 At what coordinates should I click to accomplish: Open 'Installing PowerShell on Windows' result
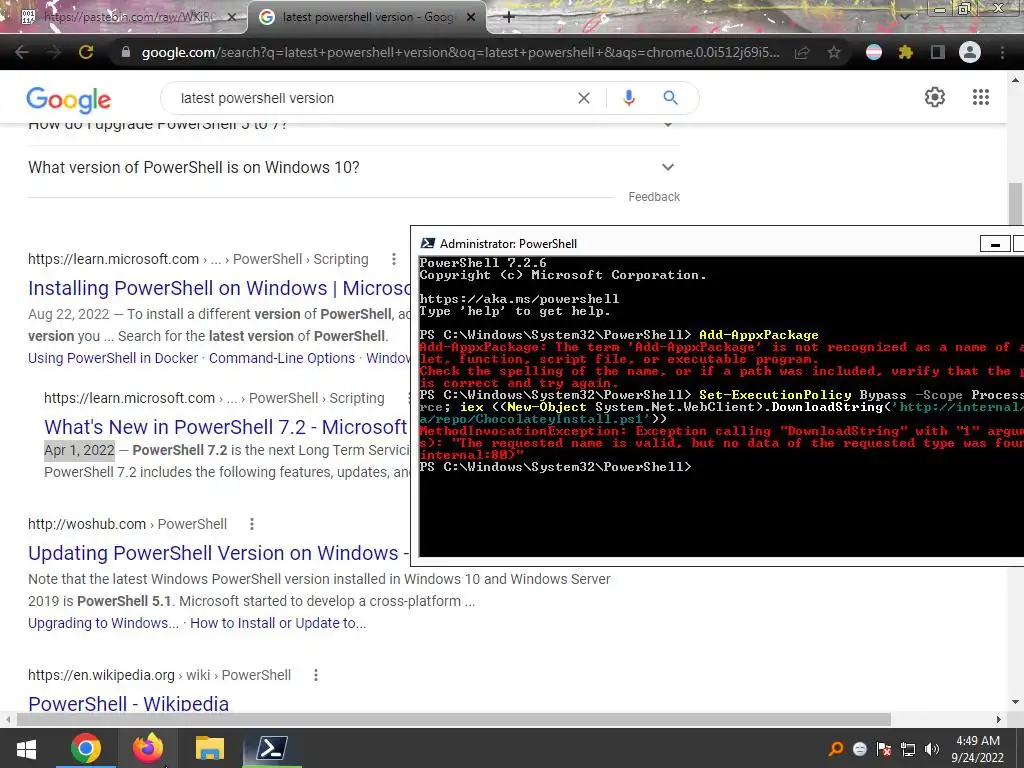[x=219, y=288]
